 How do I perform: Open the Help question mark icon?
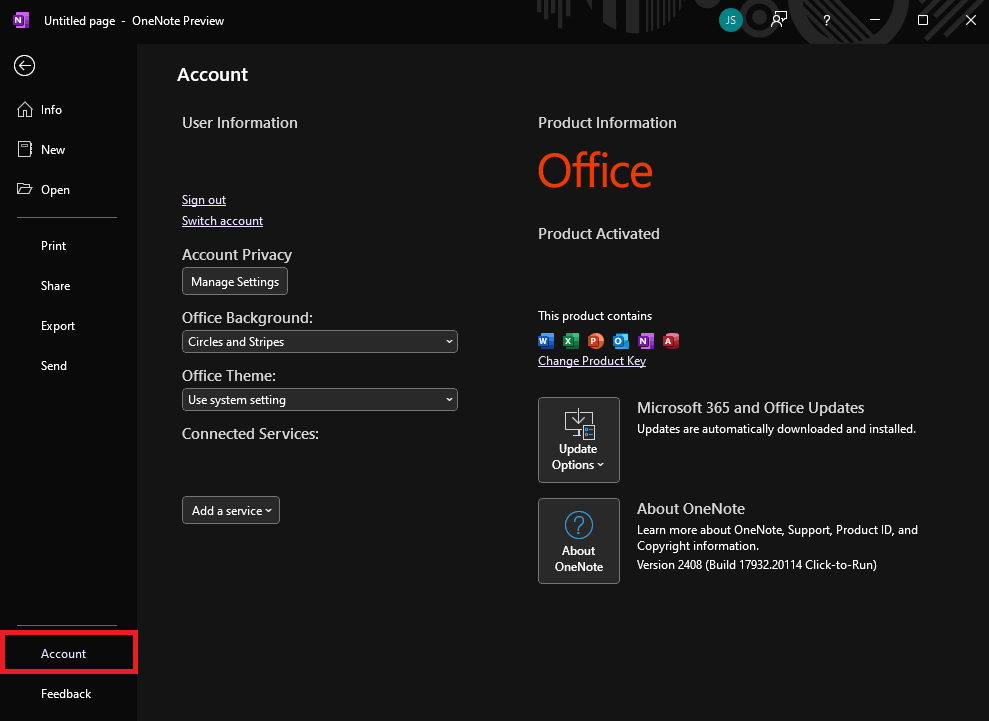click(826, 20)
